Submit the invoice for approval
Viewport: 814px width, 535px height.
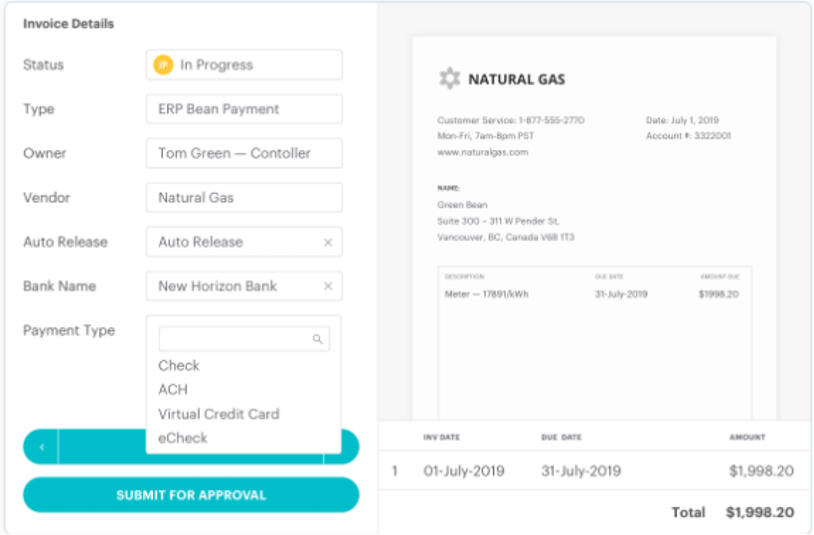click(x=191, y=495)
